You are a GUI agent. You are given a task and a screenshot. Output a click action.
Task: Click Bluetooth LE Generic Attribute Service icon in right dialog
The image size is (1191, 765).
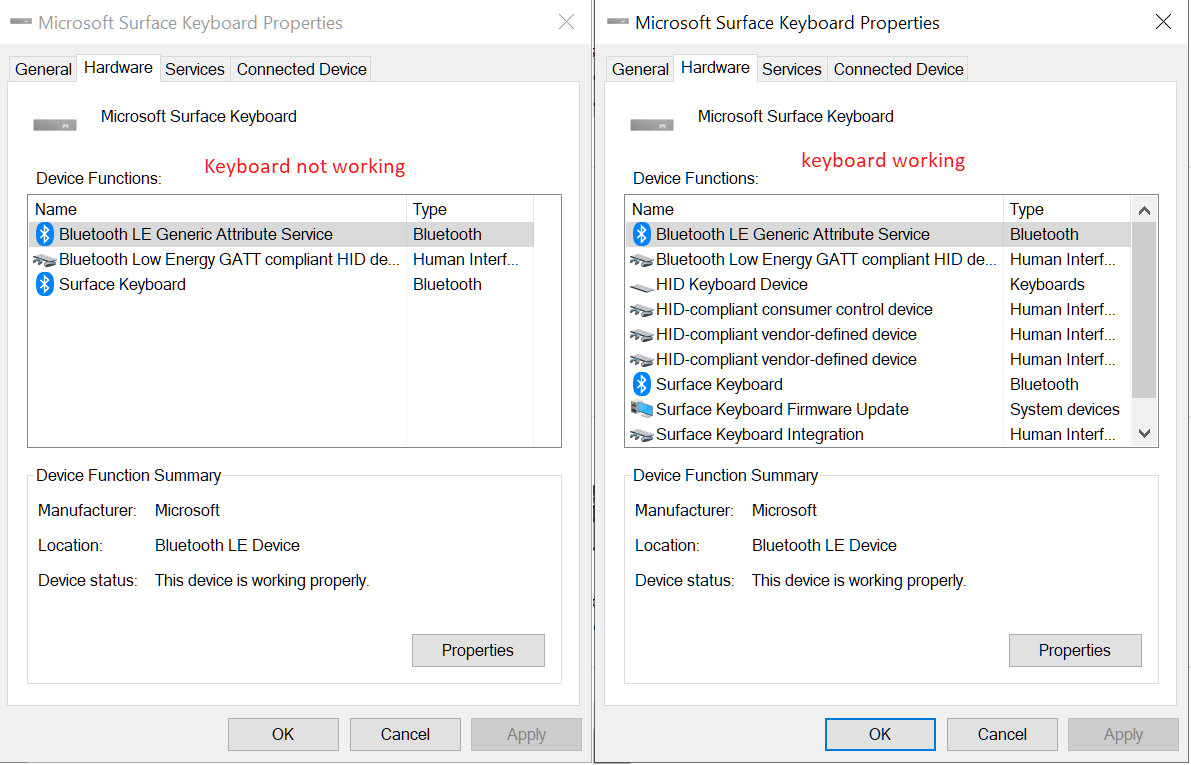pyautogui.click(x=642, y=234)
